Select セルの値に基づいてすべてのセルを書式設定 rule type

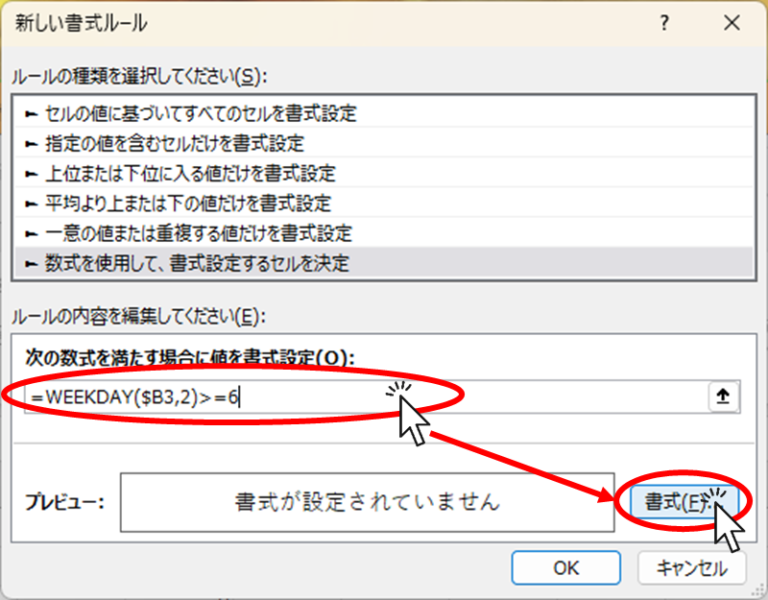(x=384, y=114)
